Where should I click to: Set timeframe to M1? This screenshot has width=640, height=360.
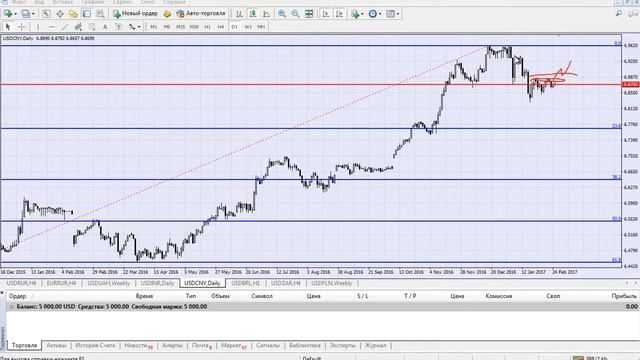pos(153,27)
